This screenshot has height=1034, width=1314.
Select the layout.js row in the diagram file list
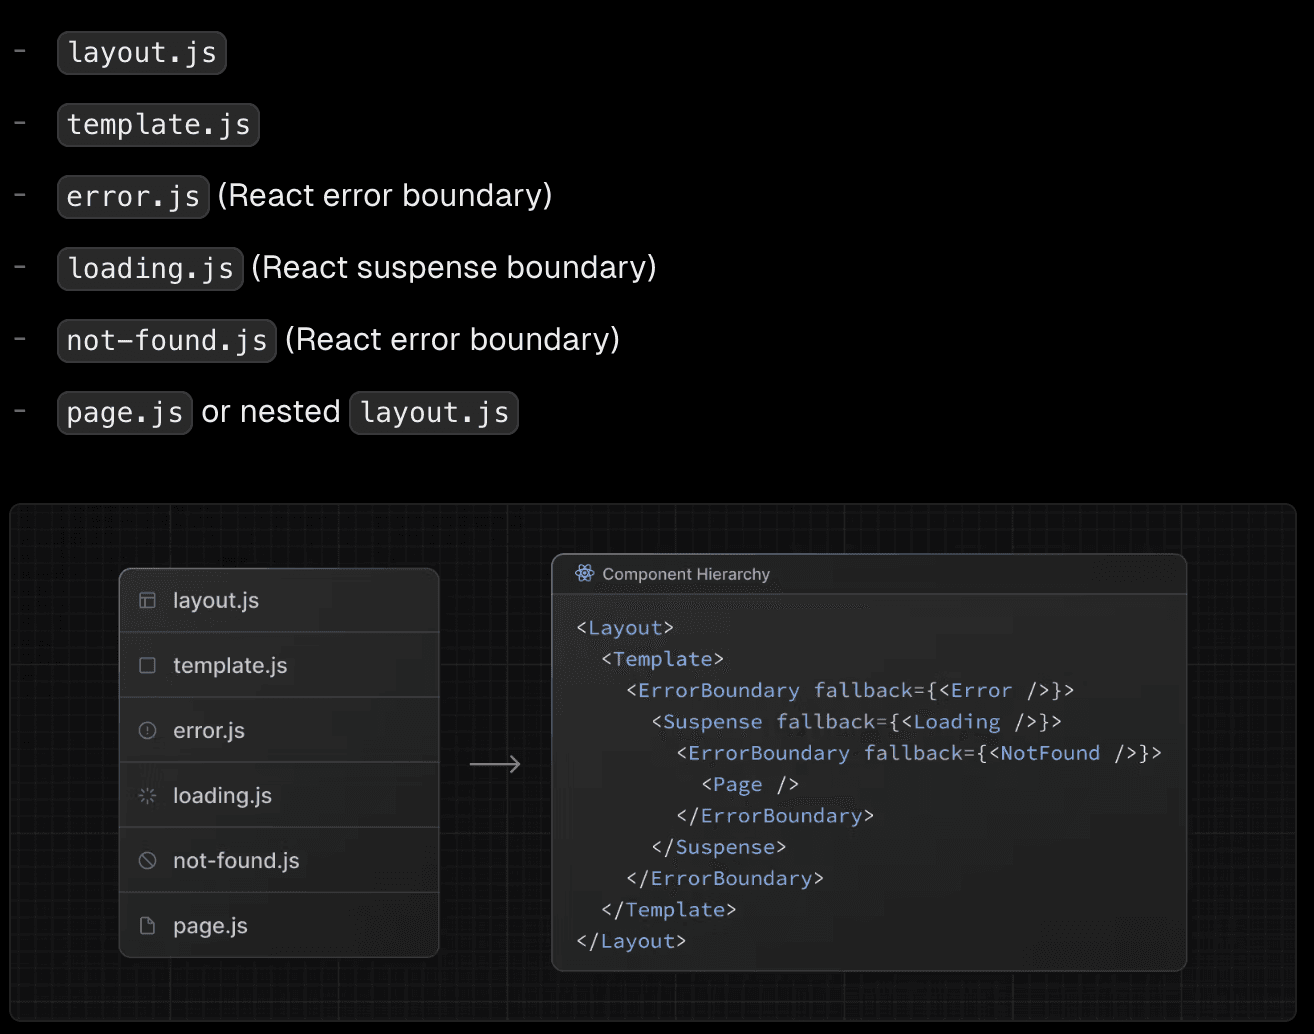279,600
